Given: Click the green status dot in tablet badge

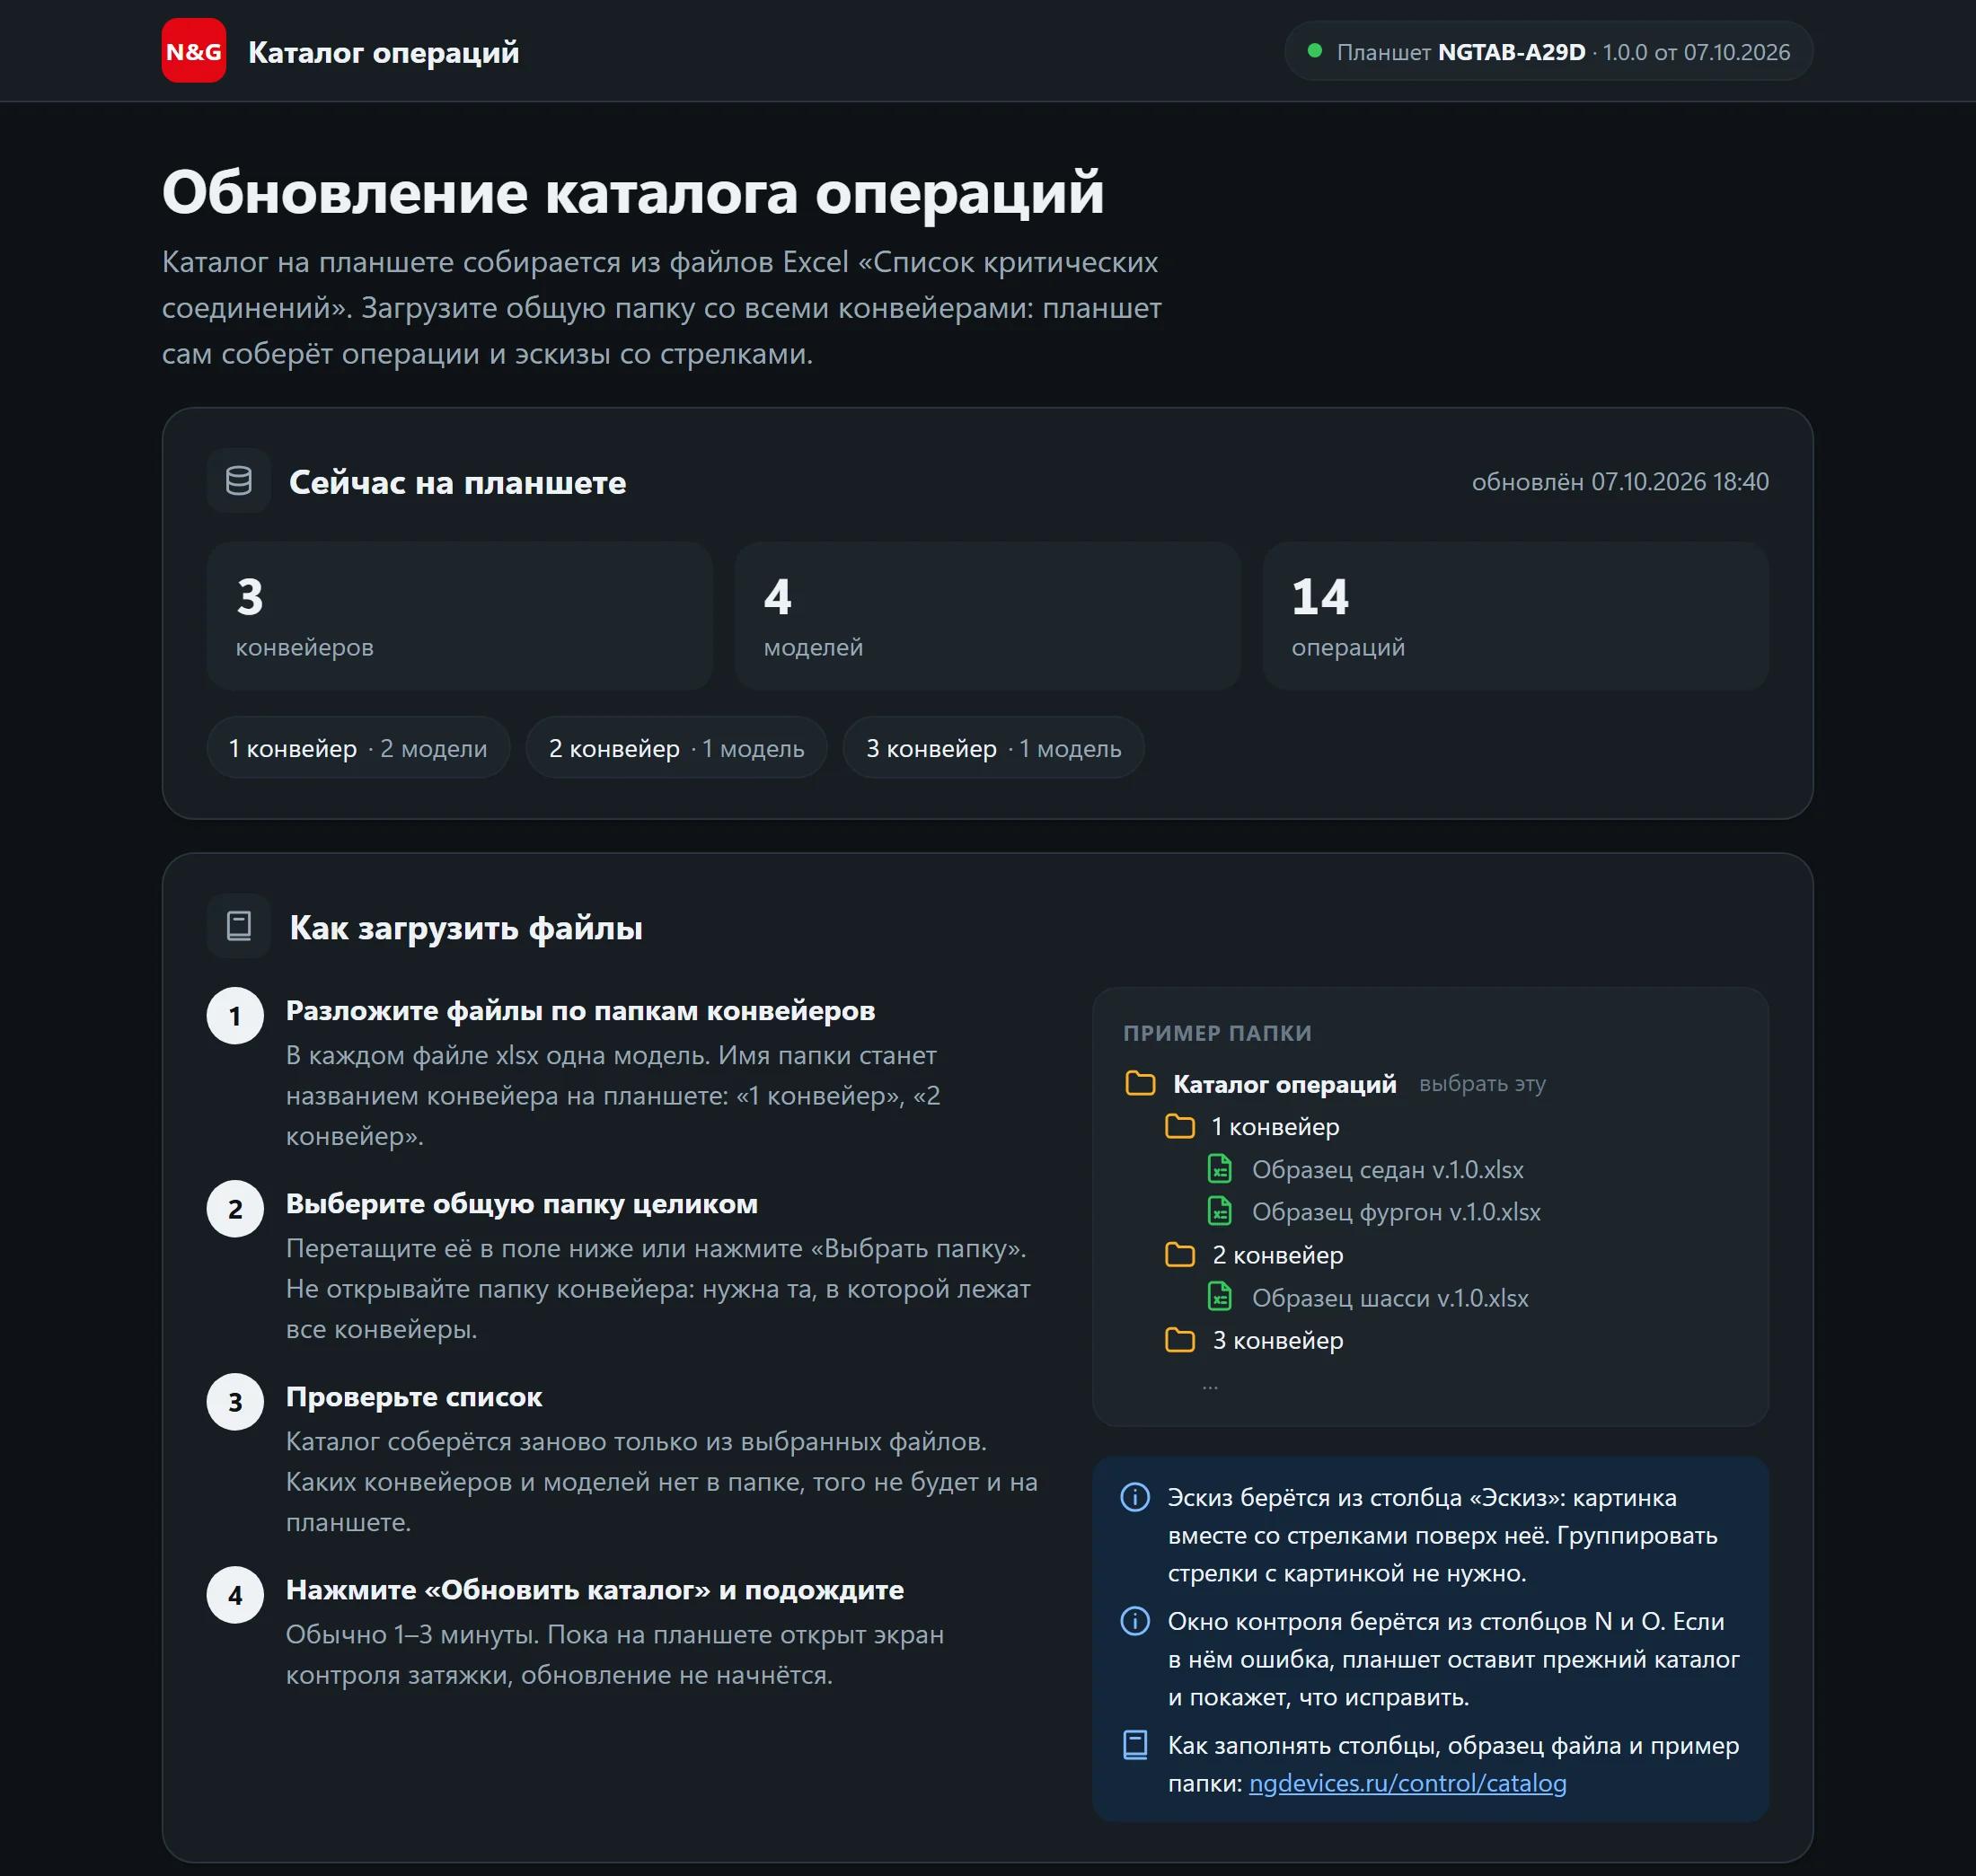Looking at the screenshot, I should [1315, 50].
